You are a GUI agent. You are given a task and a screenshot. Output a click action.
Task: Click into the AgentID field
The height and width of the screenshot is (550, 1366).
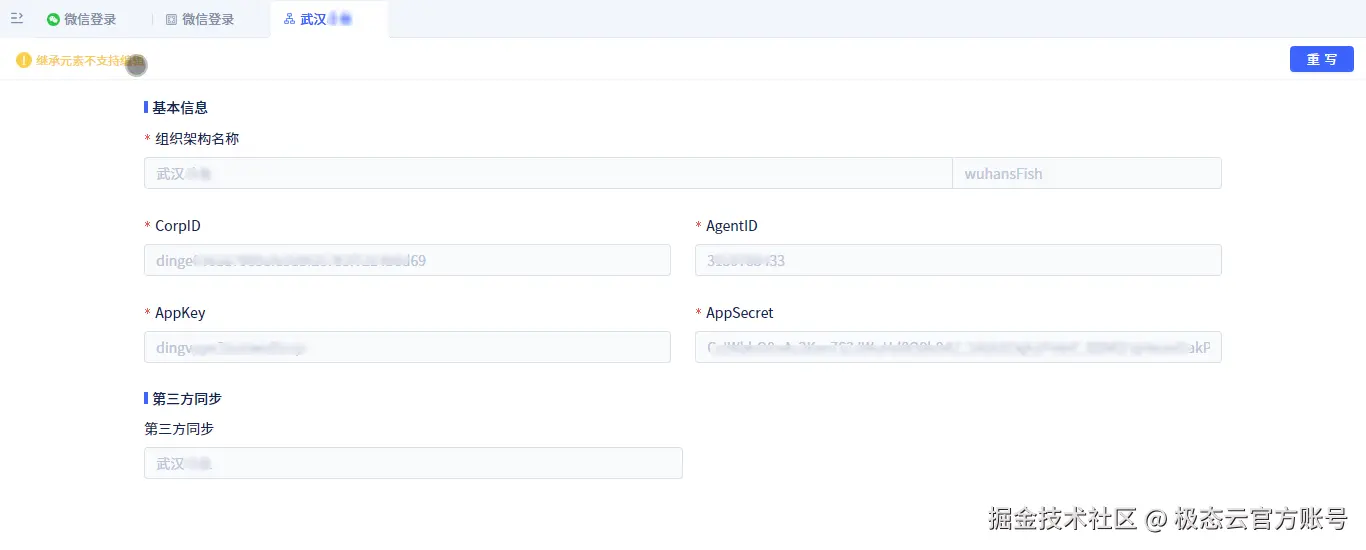(x=957, y=260)
